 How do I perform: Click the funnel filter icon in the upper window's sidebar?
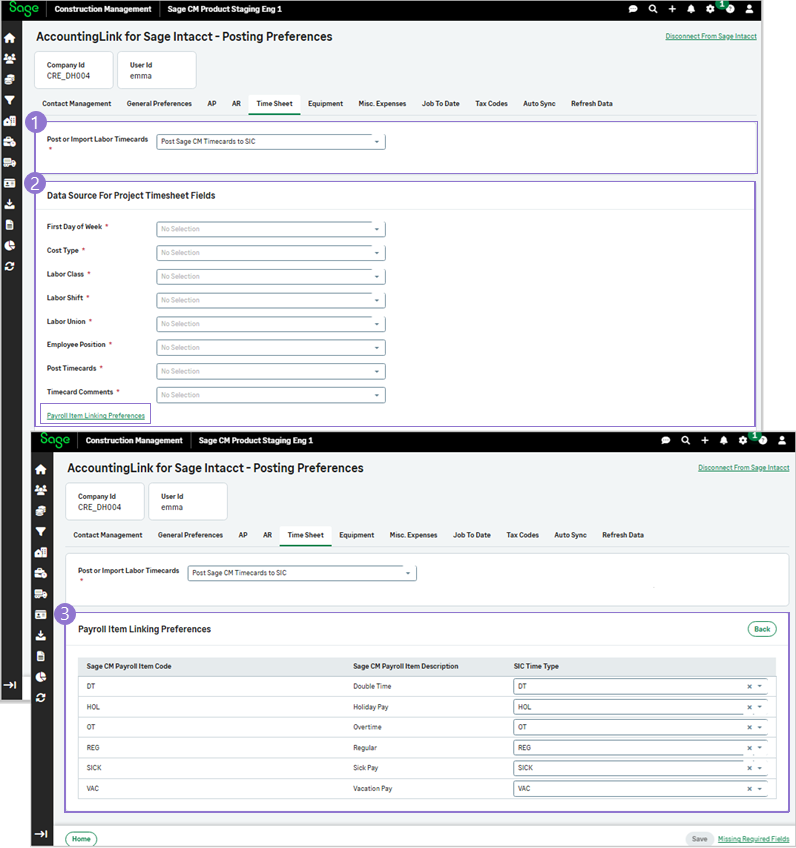pos(10,100)
